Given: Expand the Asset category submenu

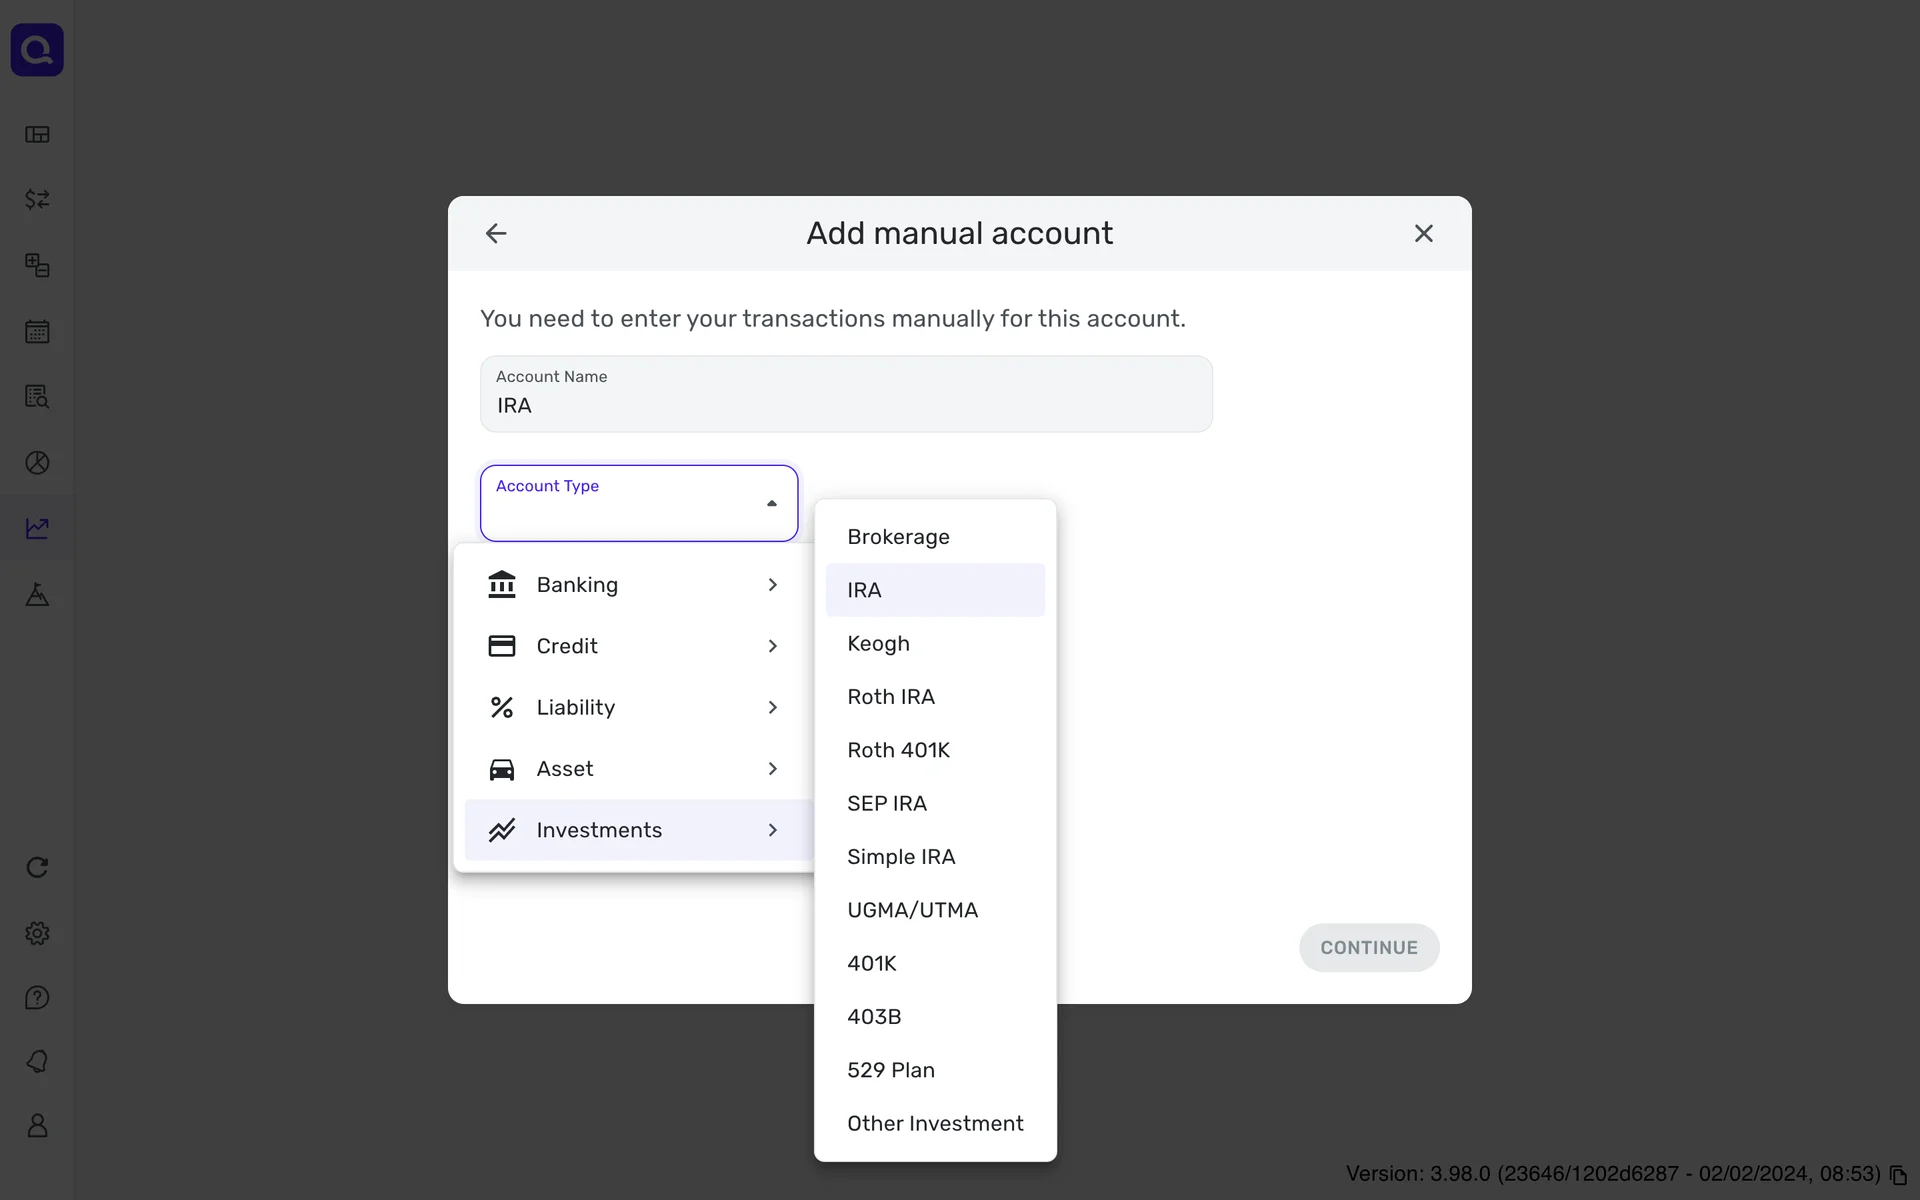Looking at the screenshot, I should coord(634,769).
